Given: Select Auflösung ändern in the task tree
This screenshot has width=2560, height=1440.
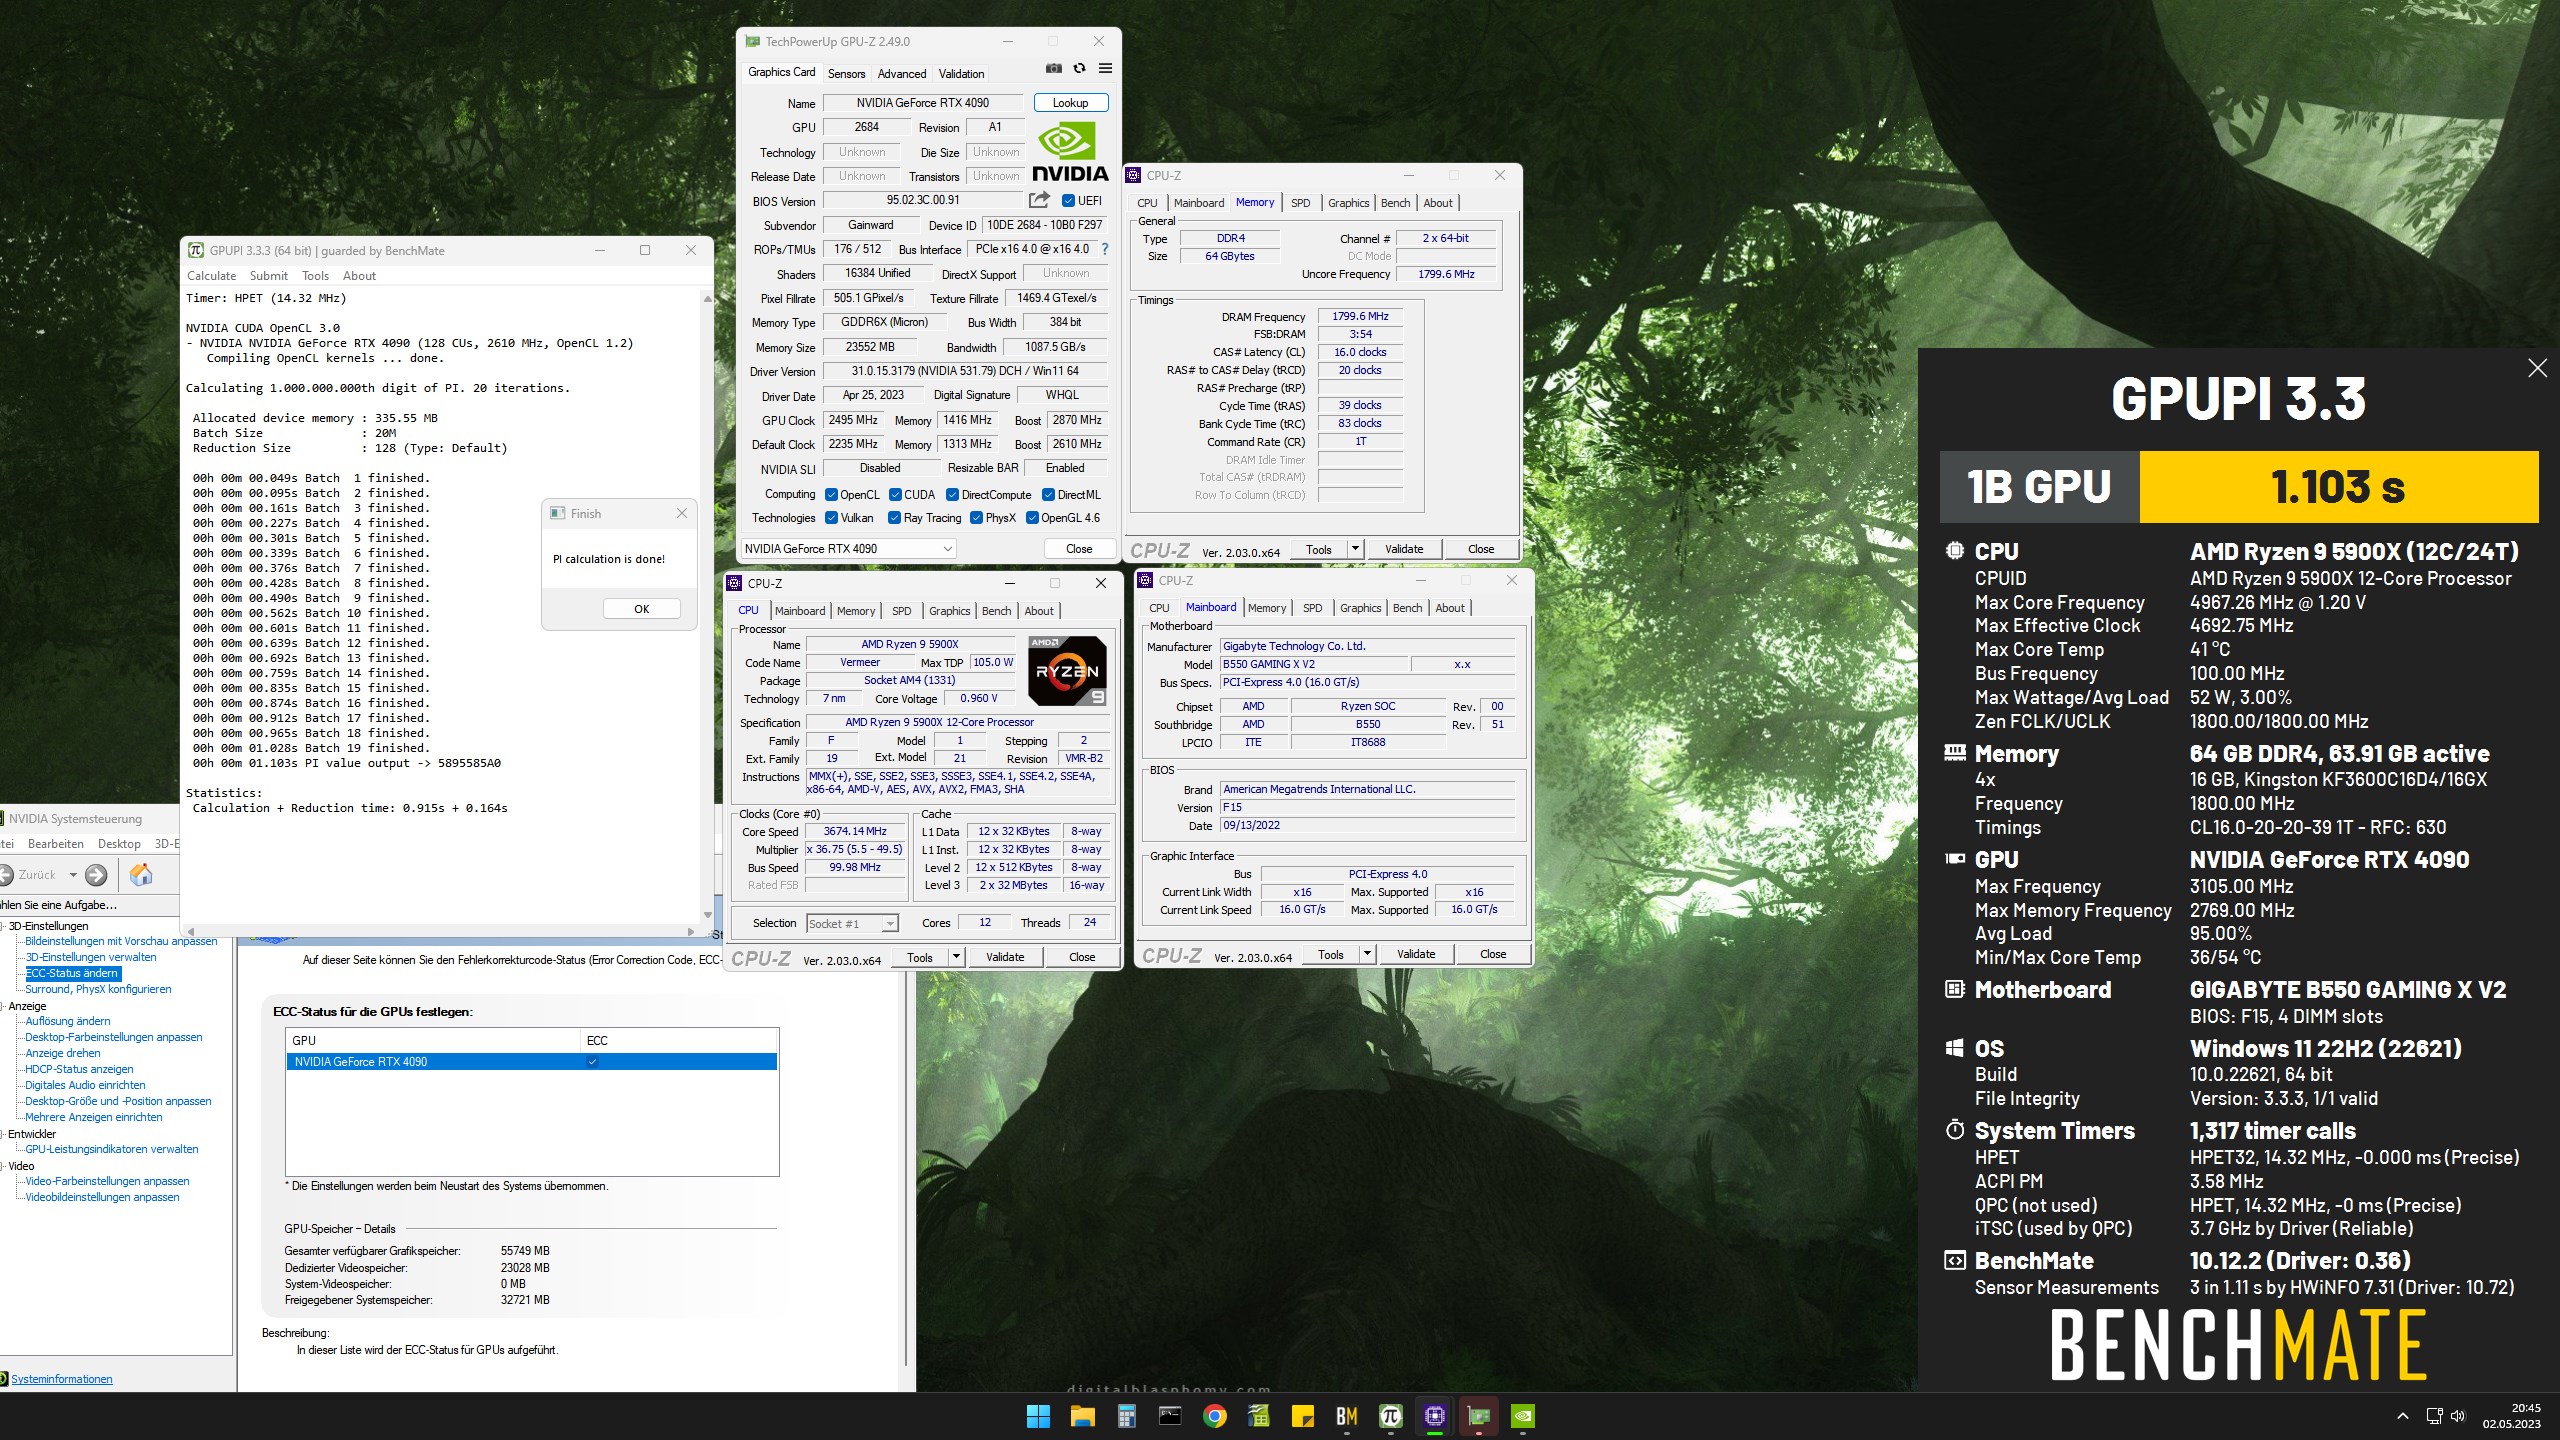Looking at the screenshot, I should click(x=68, y=1021).
